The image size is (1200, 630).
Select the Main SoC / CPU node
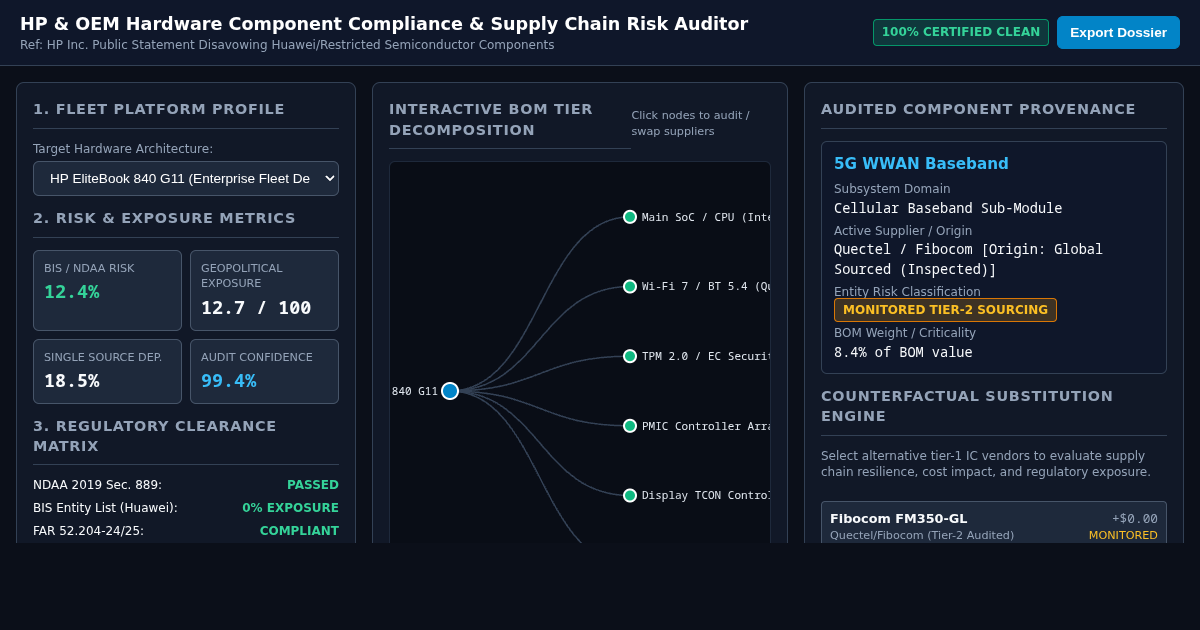(x=630, y=217)
